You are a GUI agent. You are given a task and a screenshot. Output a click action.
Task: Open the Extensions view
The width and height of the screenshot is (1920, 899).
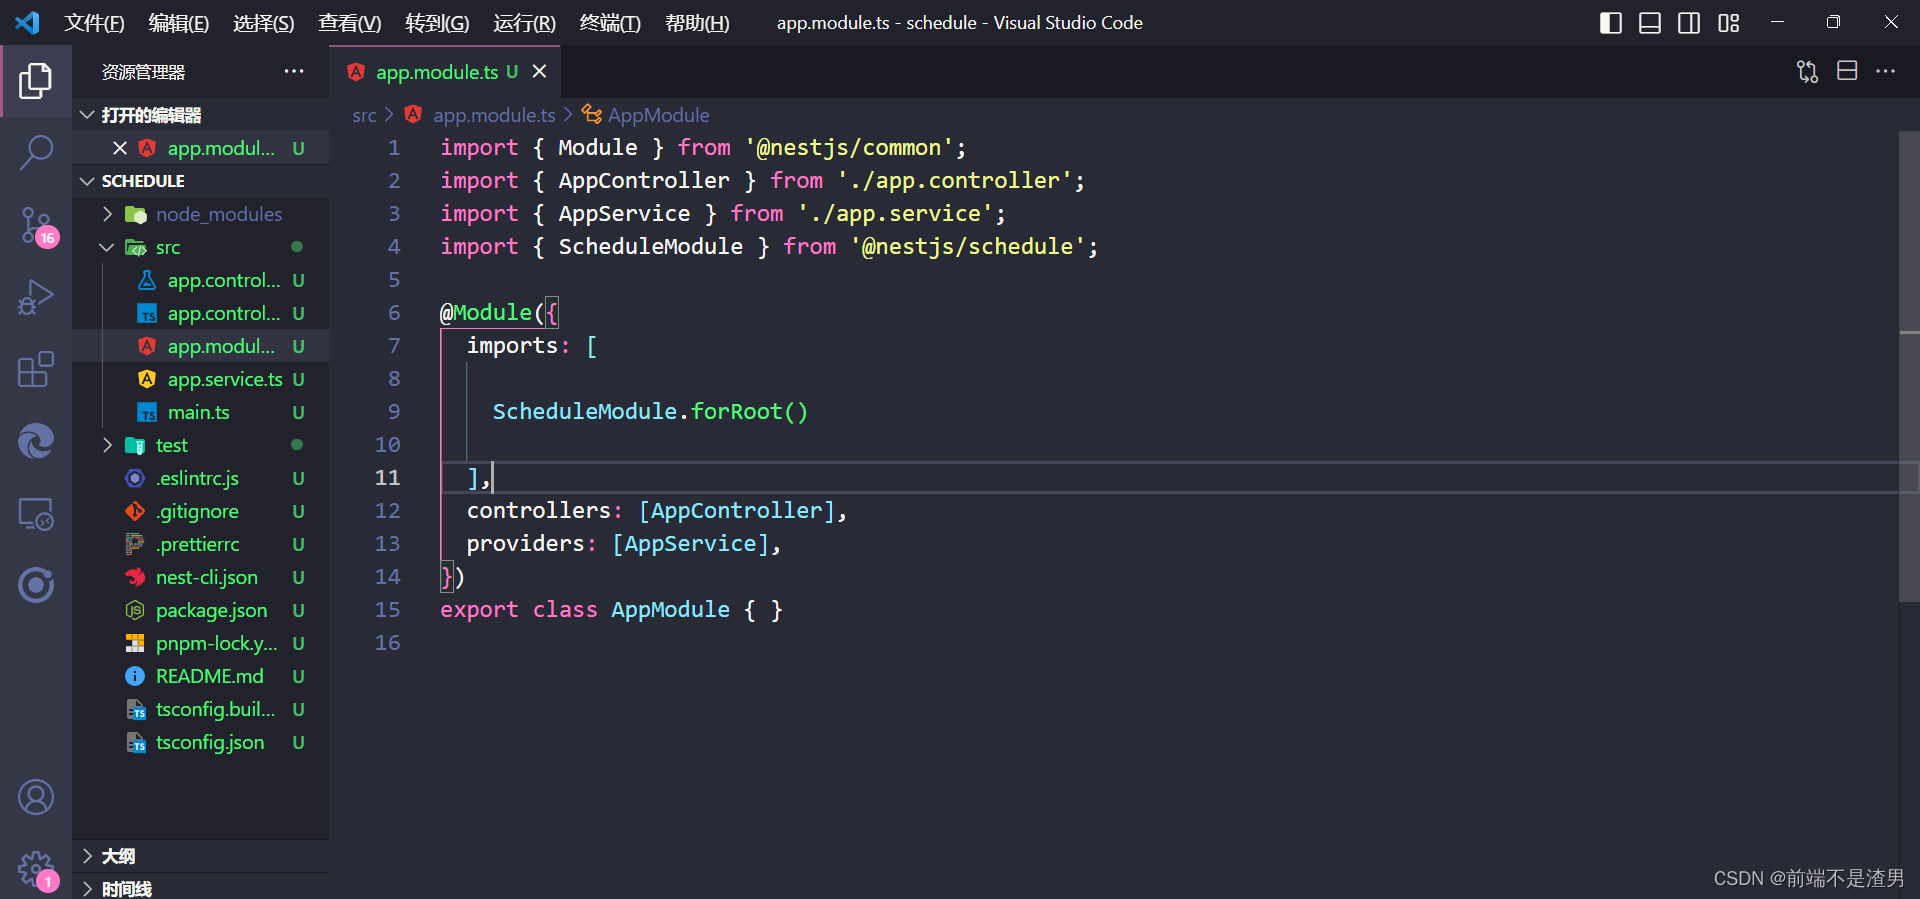pyautogui.click(x=36, y=369)
